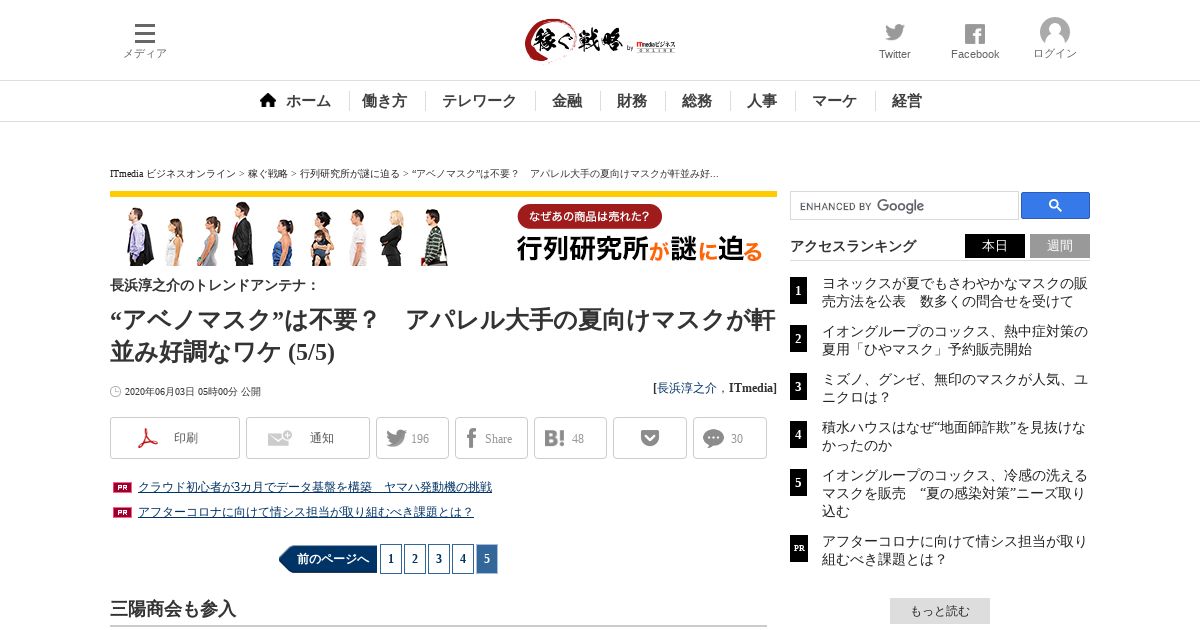Open the 金融 menu item

pos(567,101)
